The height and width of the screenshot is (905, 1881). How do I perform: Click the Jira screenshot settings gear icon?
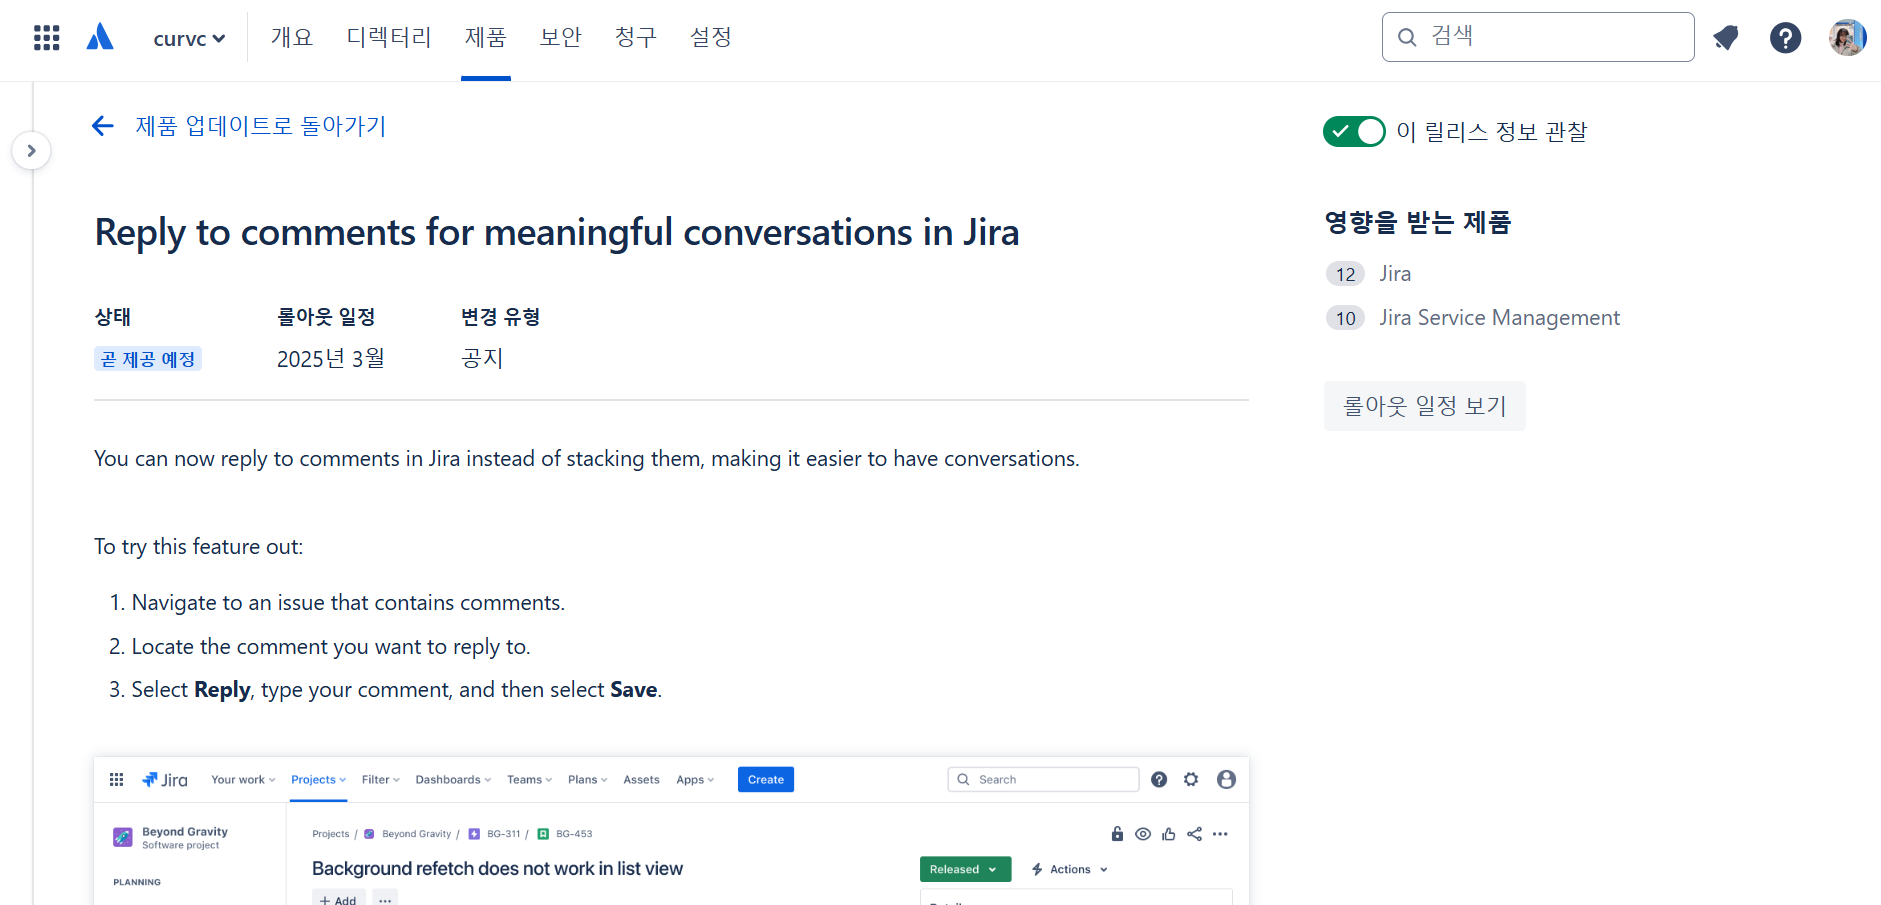(x=1191, y=780)
